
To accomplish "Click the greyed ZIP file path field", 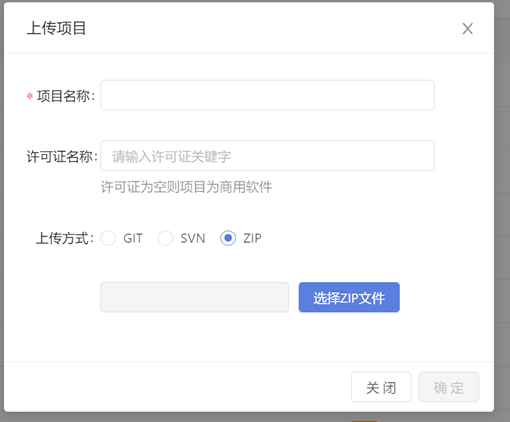I will click(195, 297).
